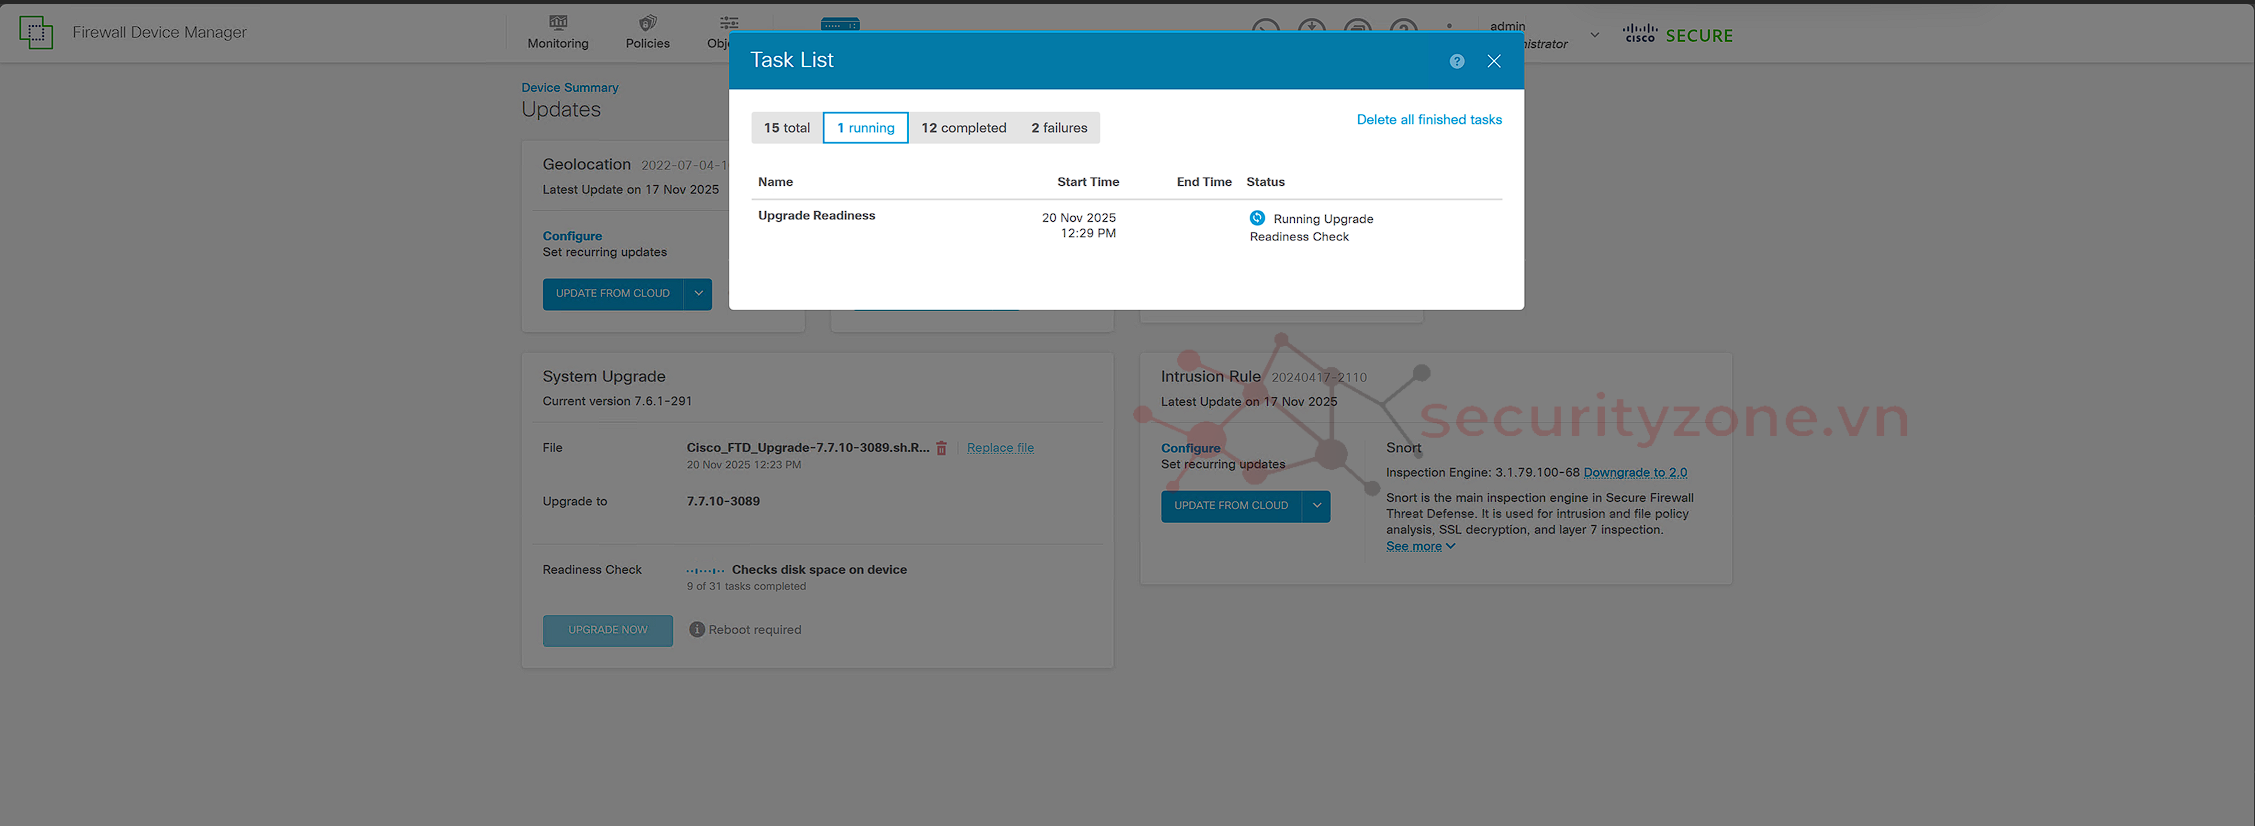The image size is (2255, 826).
Task: Click the Task List help icon
Action: click(1457, 61)
